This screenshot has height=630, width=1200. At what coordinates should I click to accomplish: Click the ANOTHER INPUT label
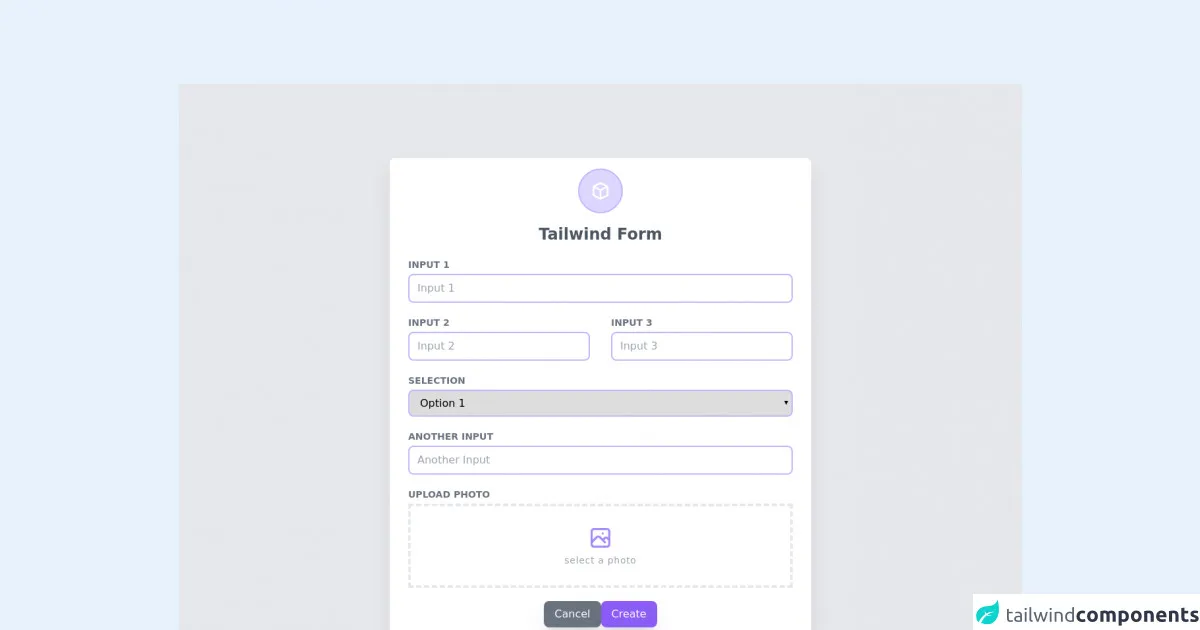click(451, 437)
